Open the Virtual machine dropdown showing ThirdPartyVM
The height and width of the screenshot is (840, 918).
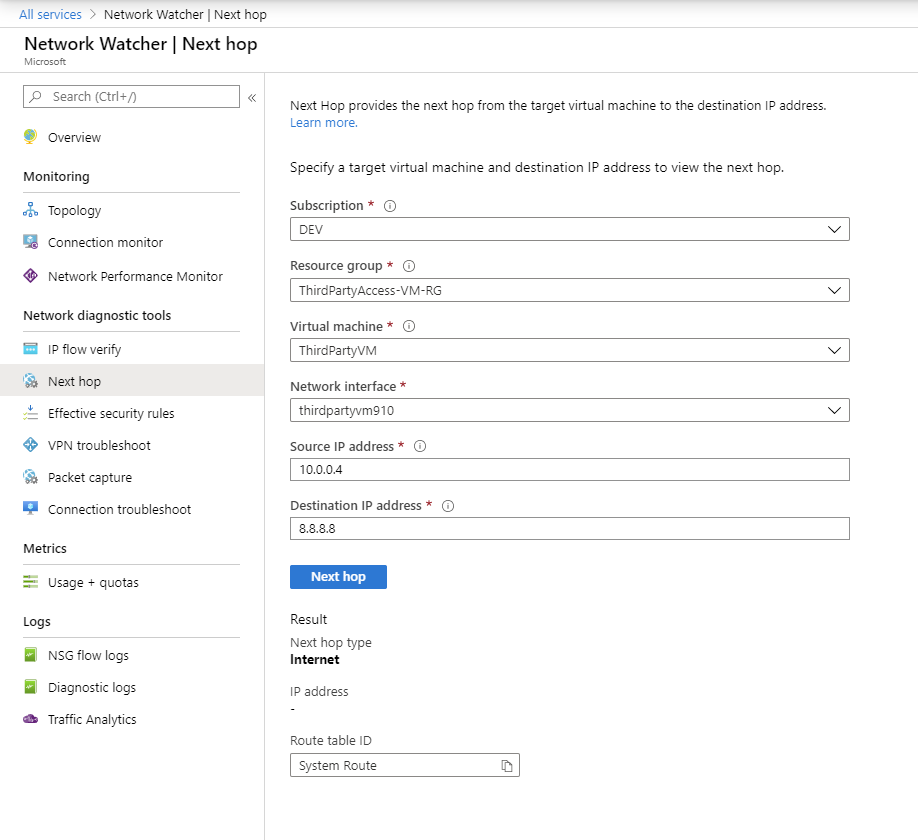point(570,350)
